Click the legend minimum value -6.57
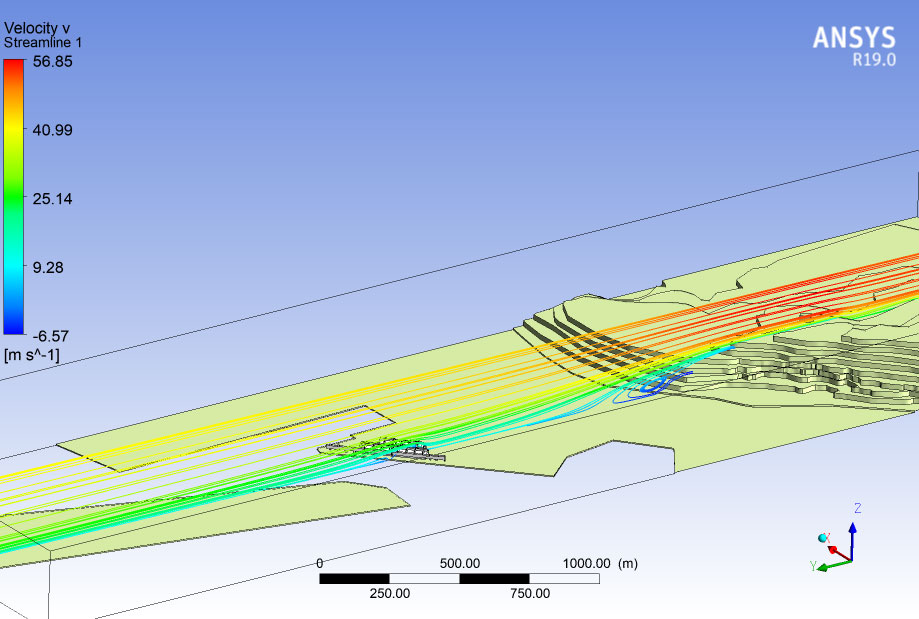 click(50, 336)
